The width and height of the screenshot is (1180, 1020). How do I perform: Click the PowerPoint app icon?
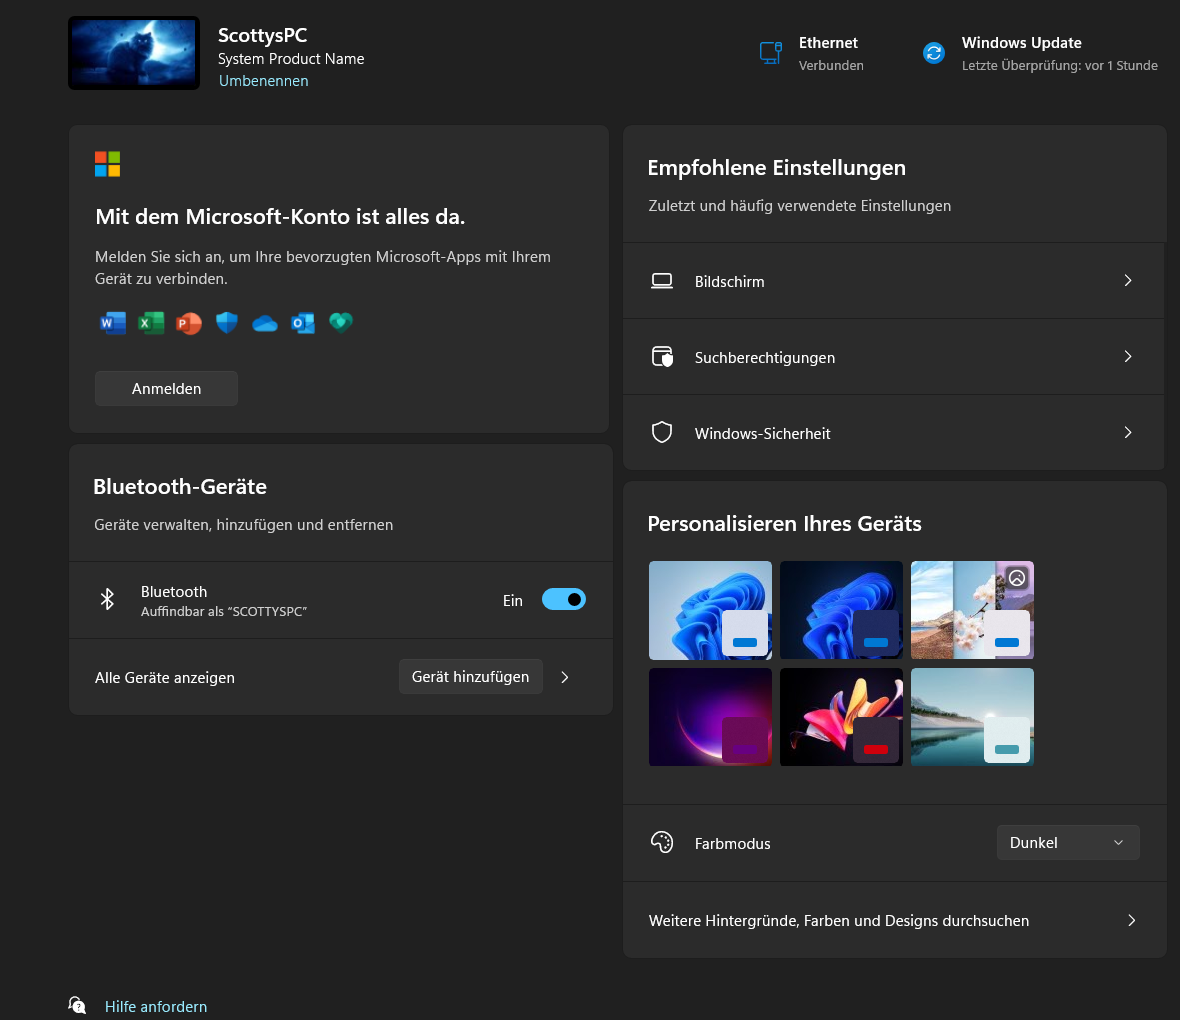coord(189,323)
